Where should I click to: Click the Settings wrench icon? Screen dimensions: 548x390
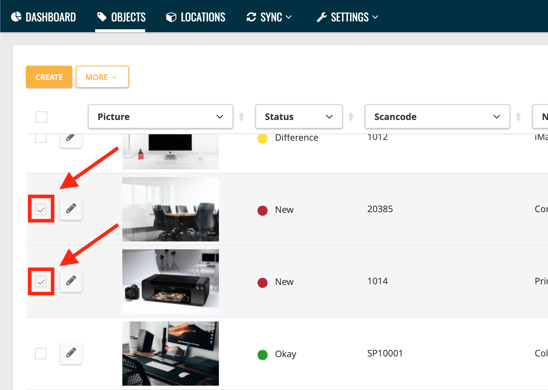click(322, 17)
